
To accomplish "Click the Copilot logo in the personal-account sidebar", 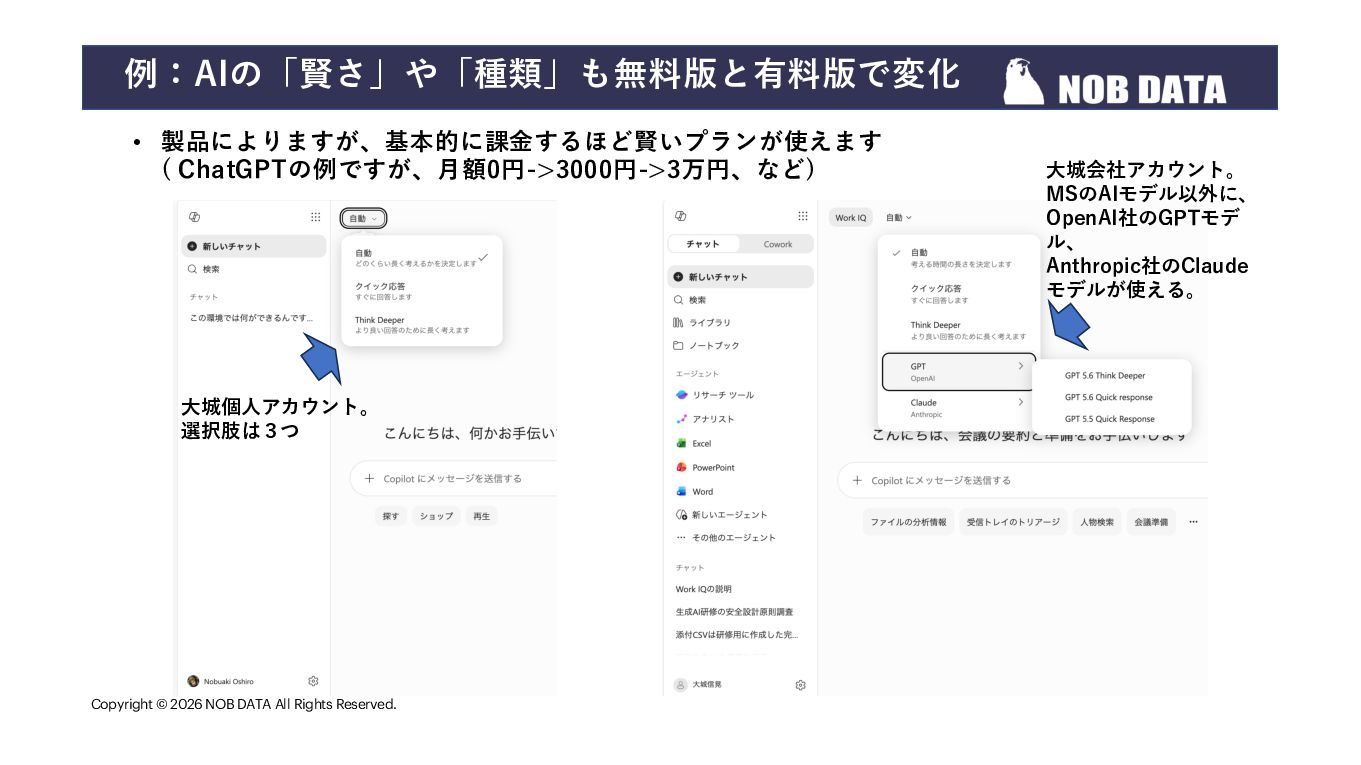I will [194, 217].
